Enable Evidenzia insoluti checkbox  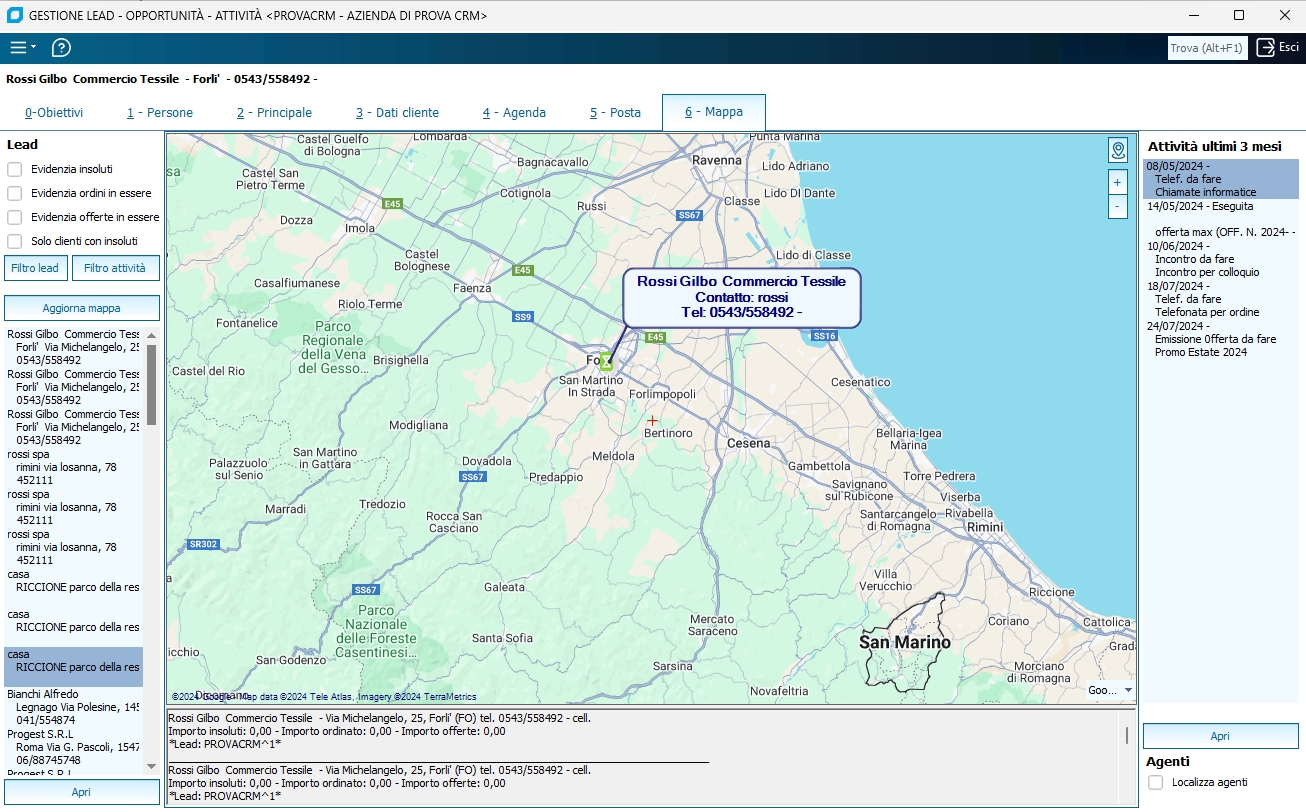click(x=15, y=169)
